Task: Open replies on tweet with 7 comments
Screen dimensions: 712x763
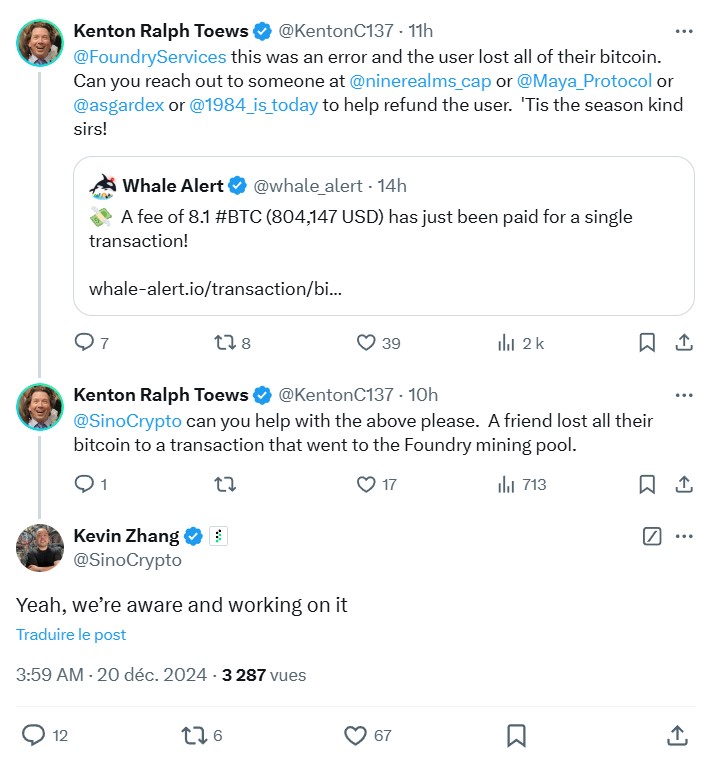Action: [x=84, y=343]
